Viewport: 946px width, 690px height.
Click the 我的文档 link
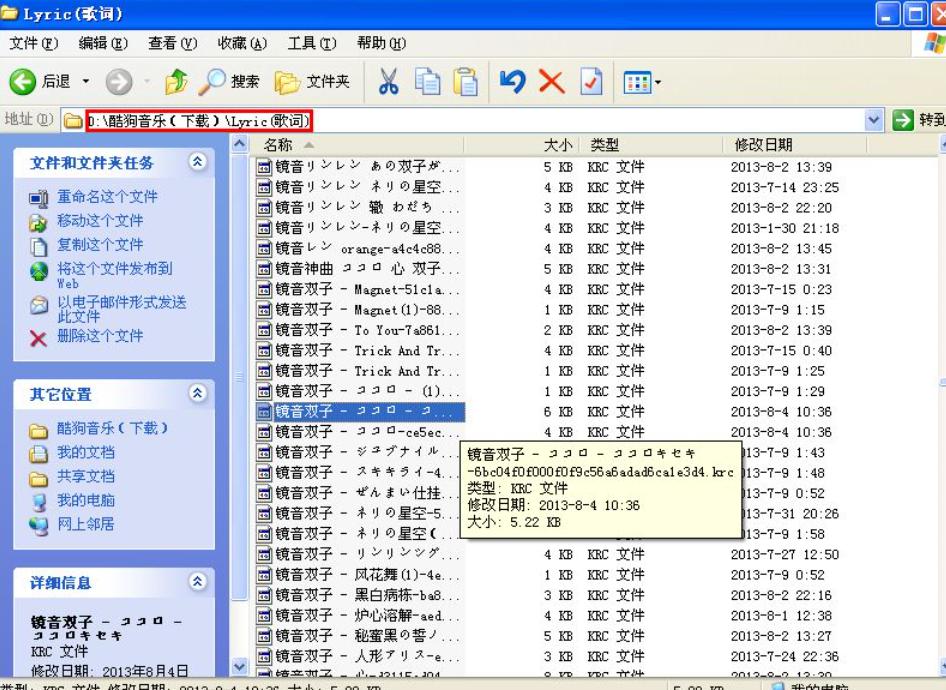click(85, 453)
